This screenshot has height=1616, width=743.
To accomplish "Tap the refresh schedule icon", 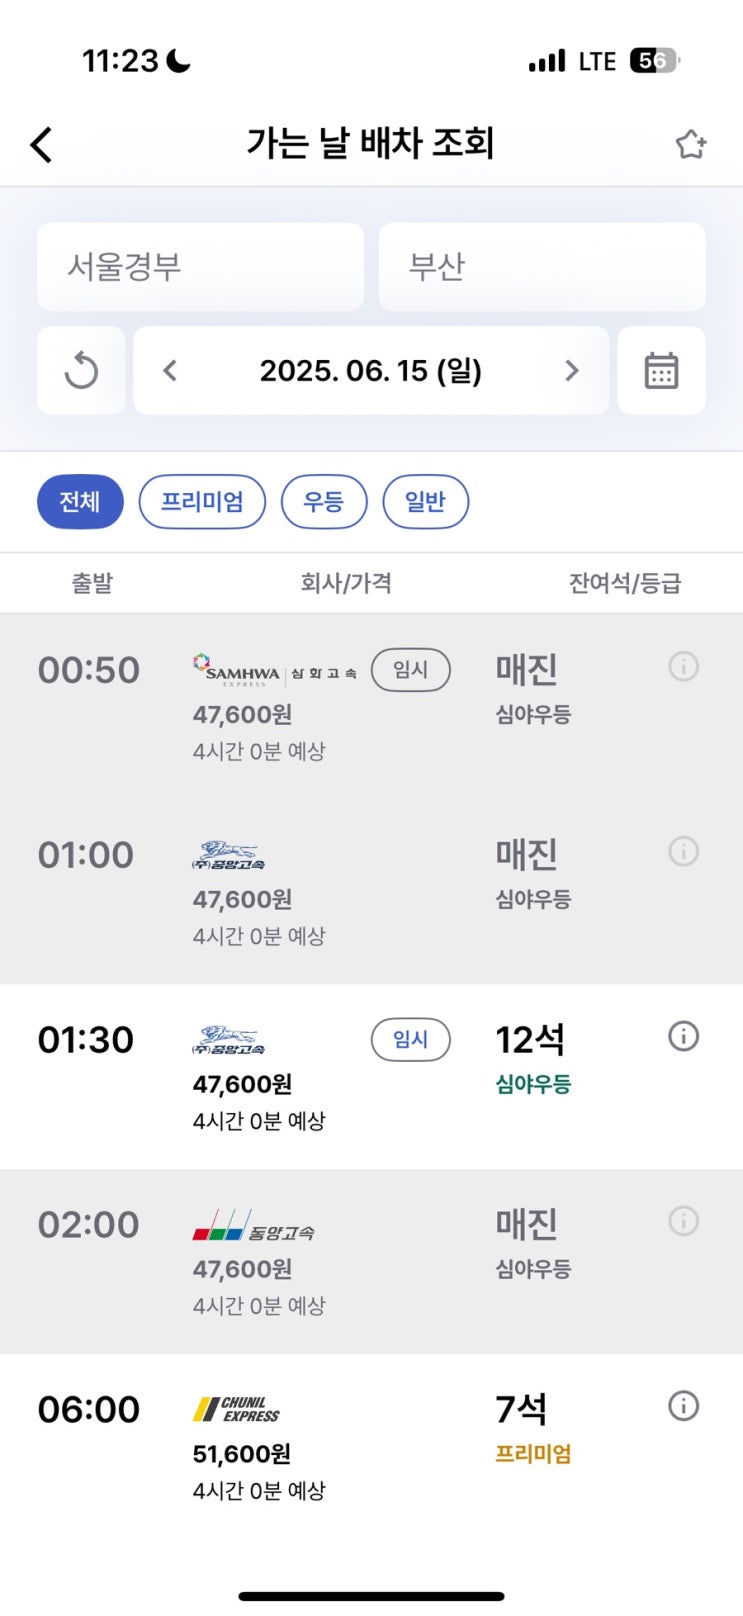I will 81,371.
